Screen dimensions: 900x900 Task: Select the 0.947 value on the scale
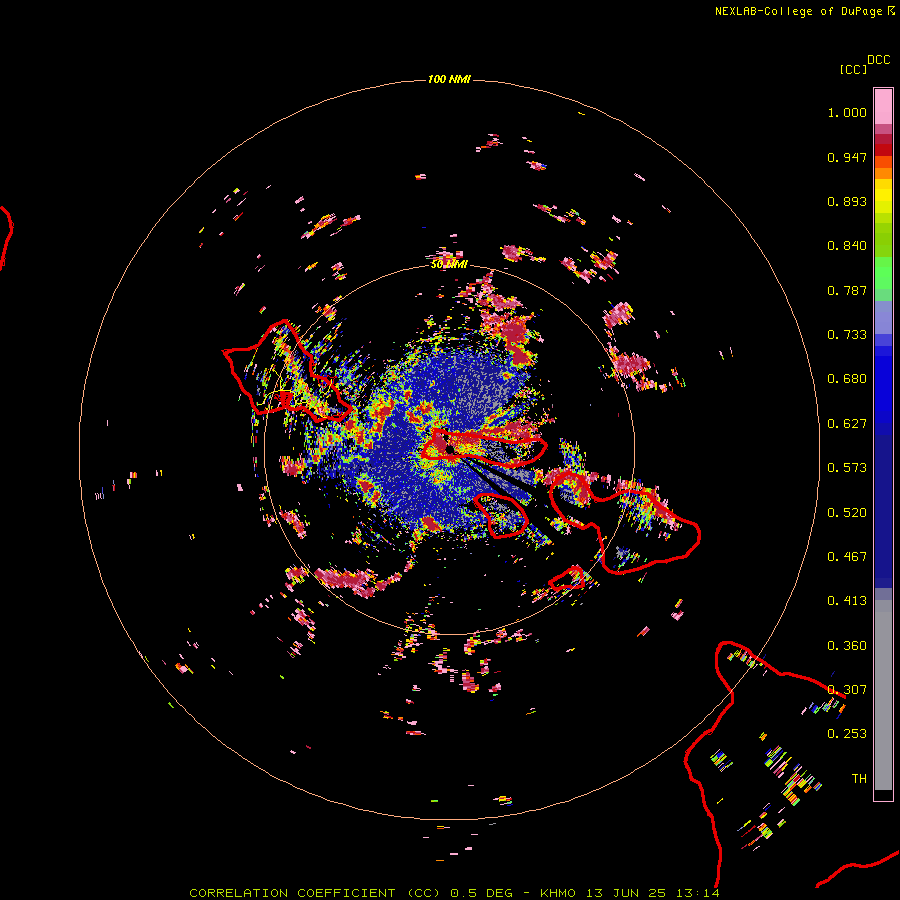click(847, 157)
